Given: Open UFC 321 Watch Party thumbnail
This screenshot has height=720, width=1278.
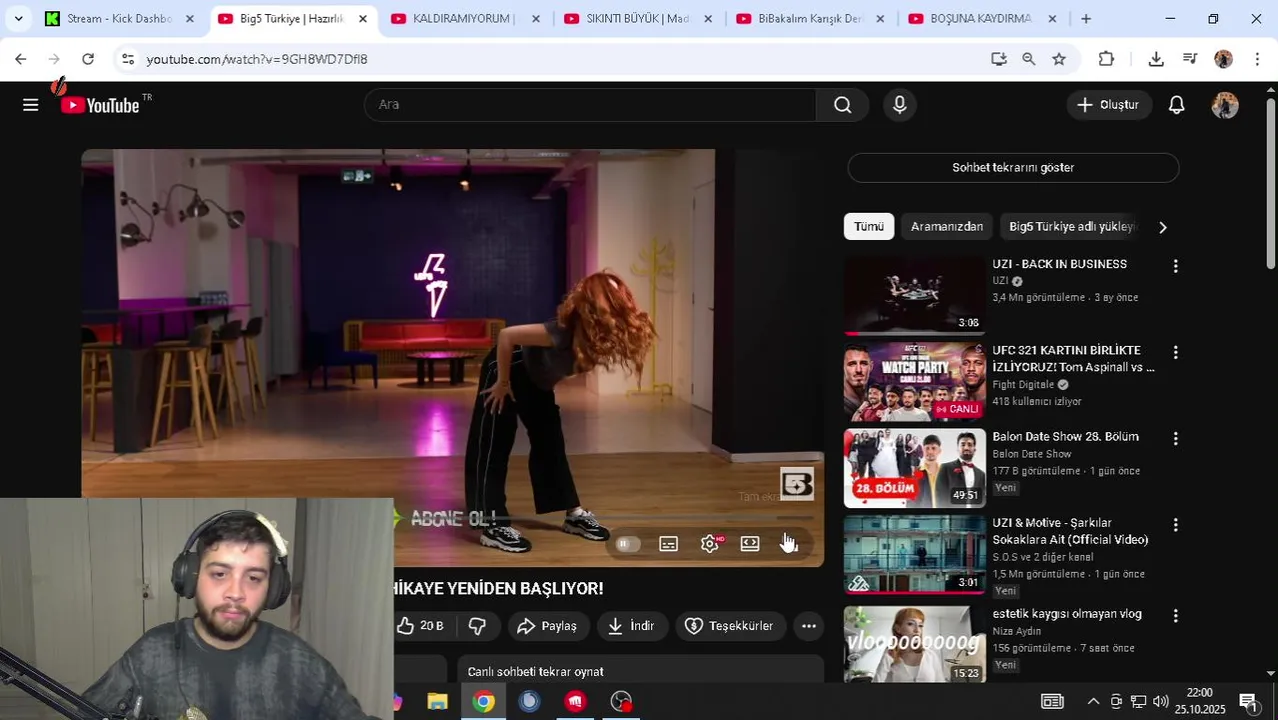Looking at the screenshot, I should click(x=915, y=382).
